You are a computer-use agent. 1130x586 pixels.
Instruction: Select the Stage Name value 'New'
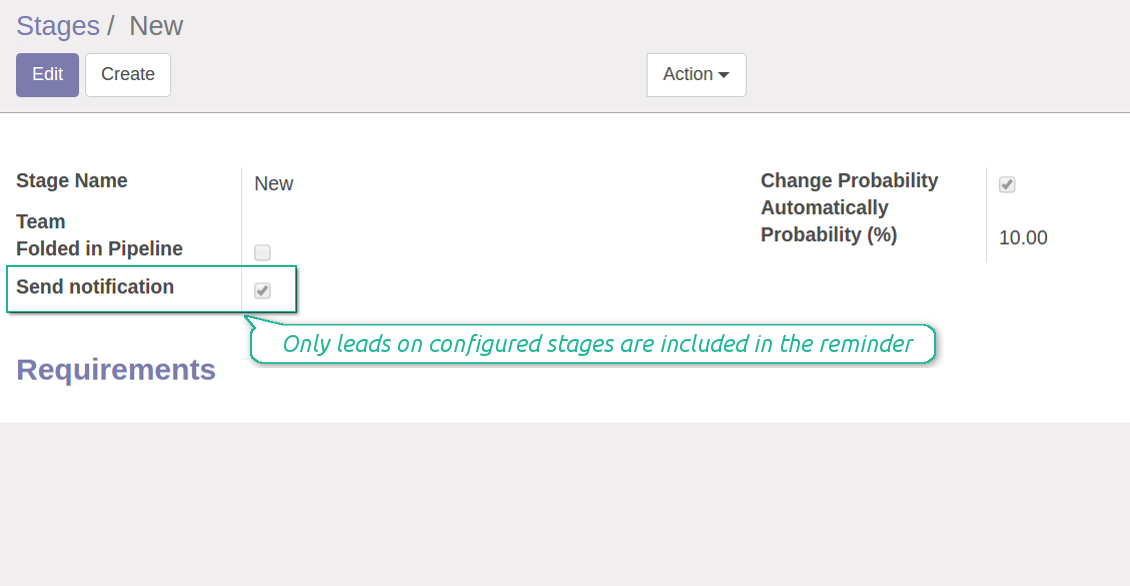(x=274, y=184)
